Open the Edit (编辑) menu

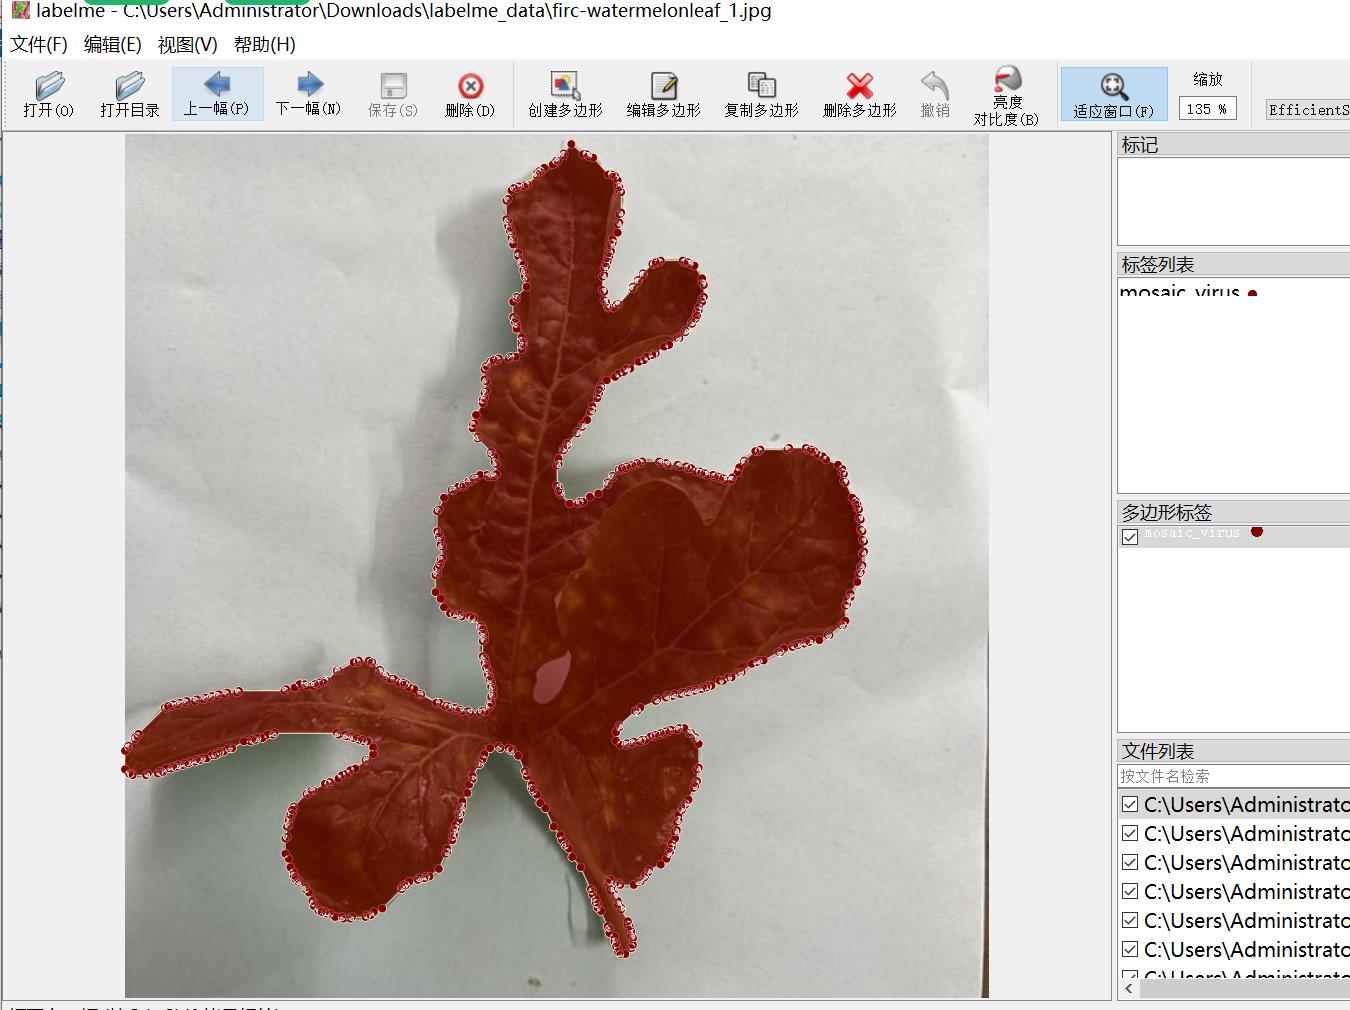point(112,45)
